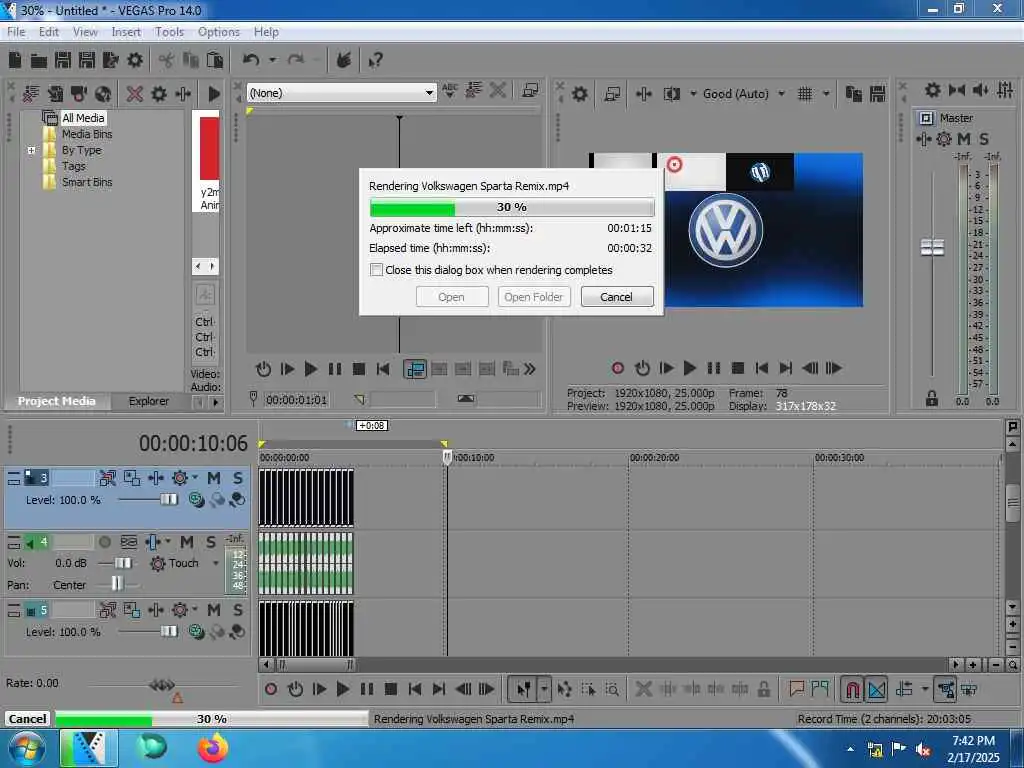Open the Options menu
Image resolution: width=1024 pixels, height=768 pixels.
[x=219, y=32]
